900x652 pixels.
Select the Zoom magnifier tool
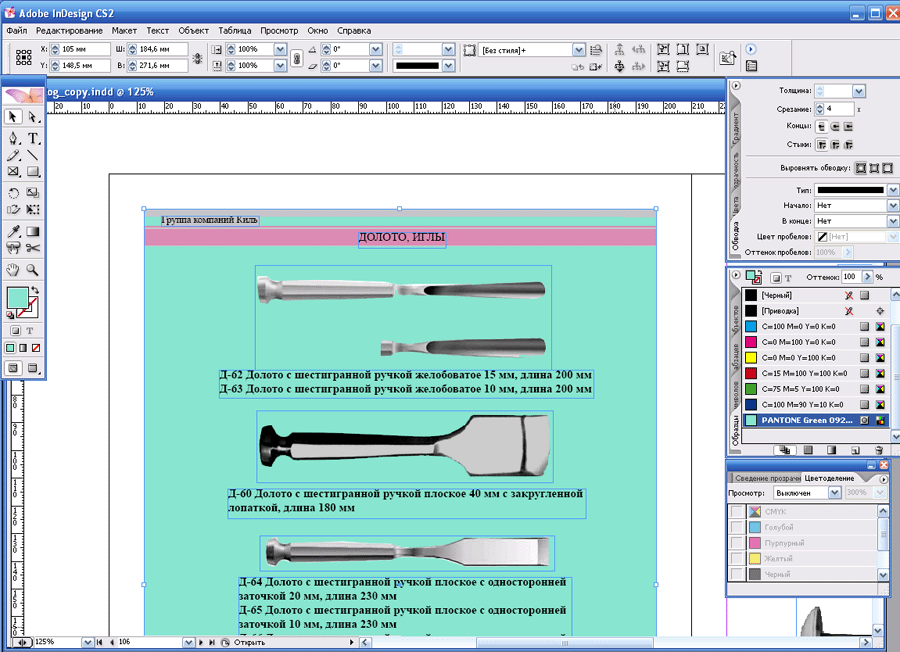[x=33, y=269]
